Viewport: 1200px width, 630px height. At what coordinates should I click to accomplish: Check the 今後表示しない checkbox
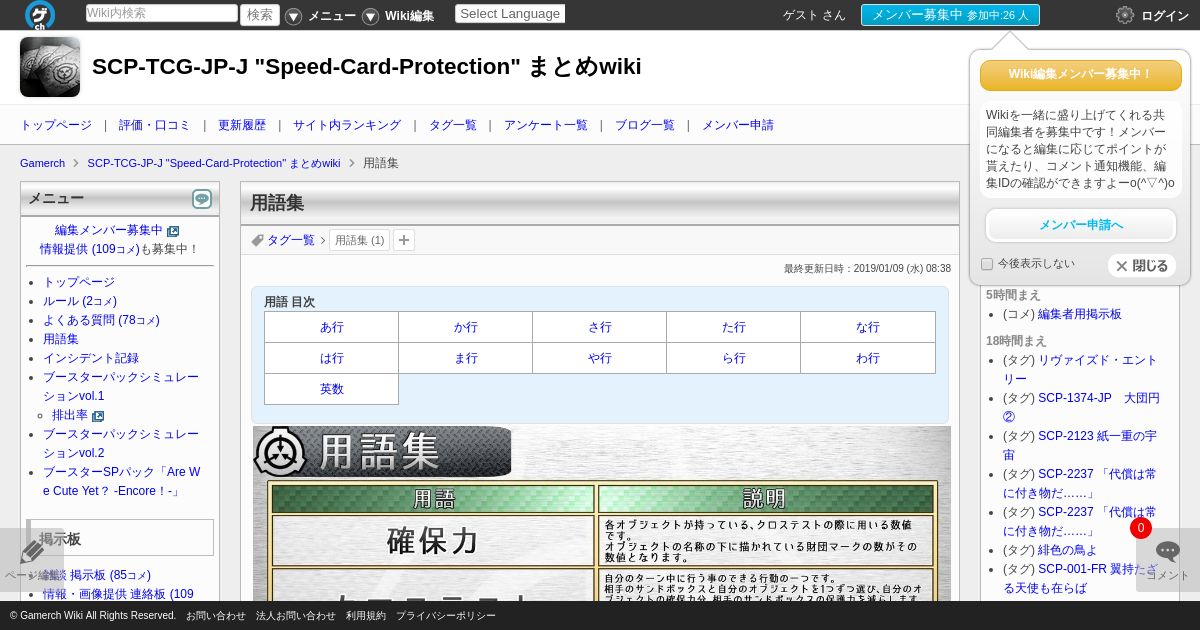[987, 264]
